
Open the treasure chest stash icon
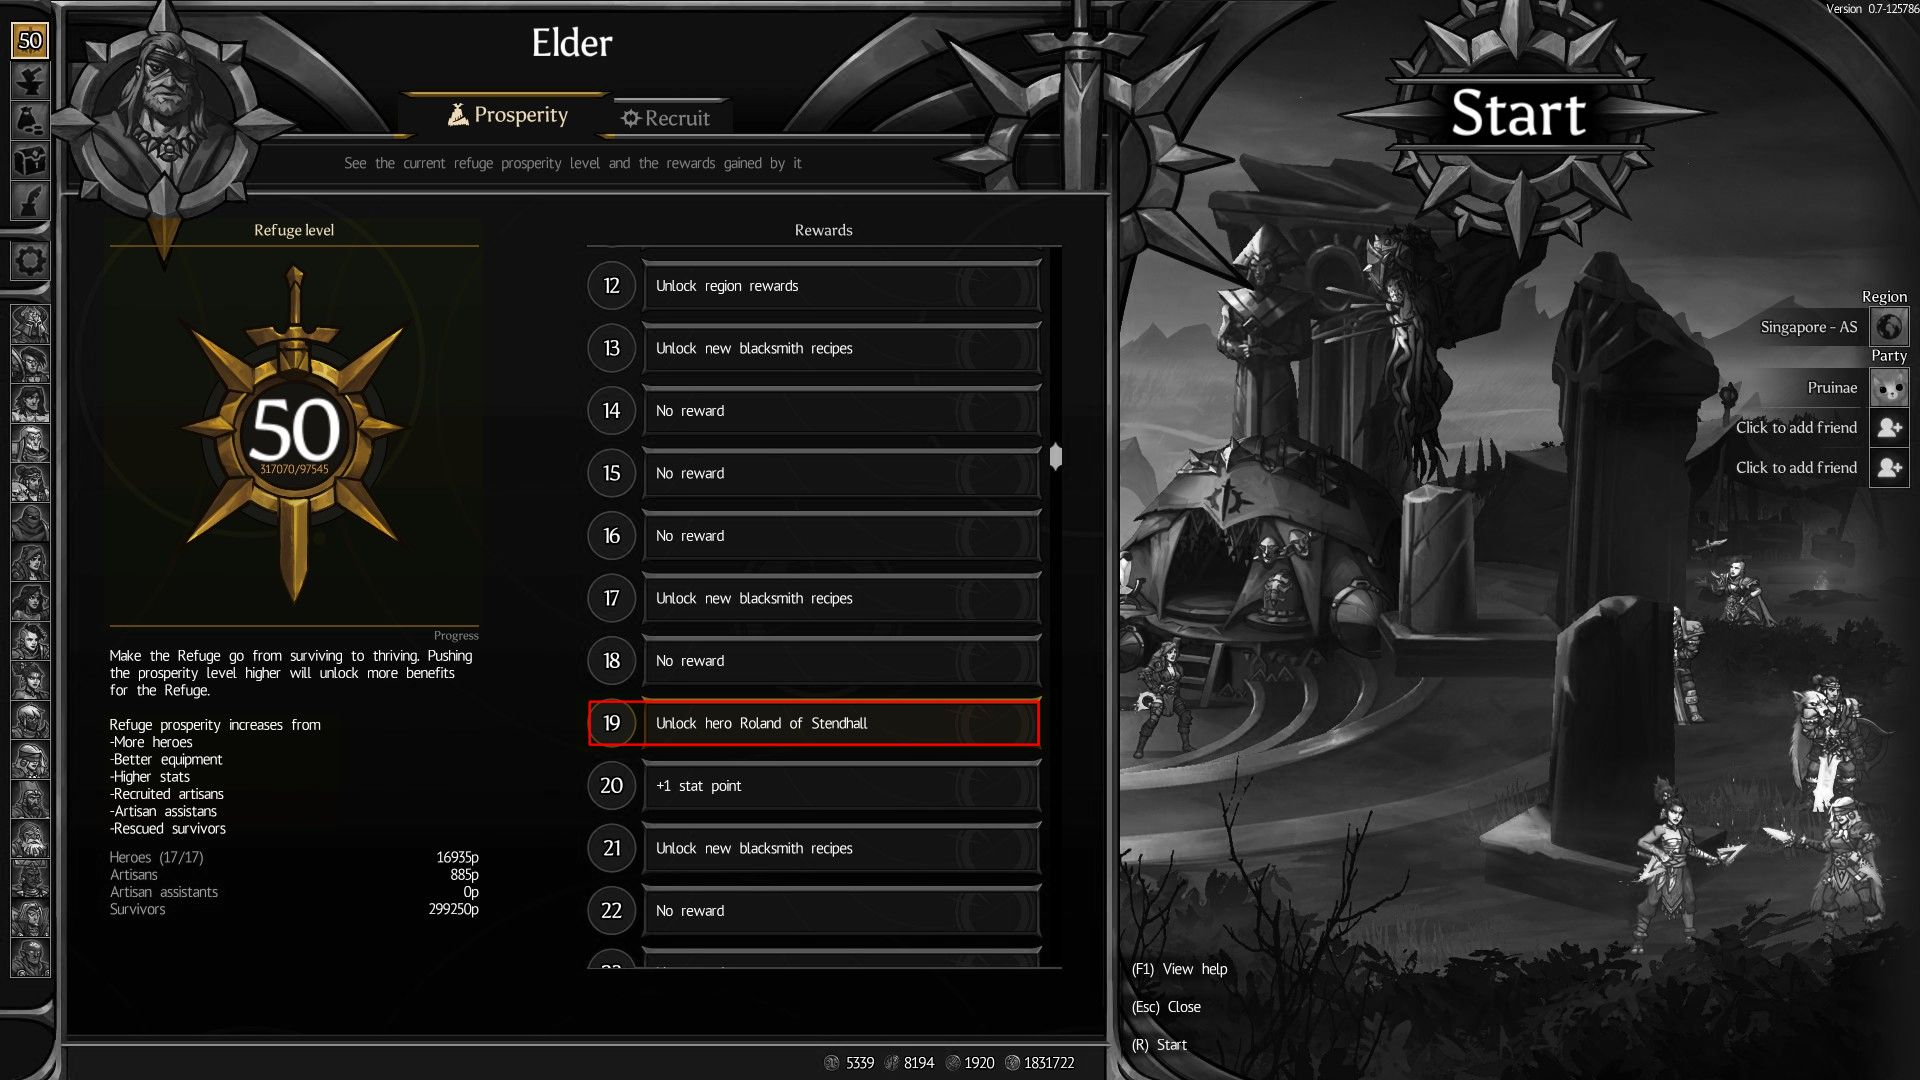click(30, 160)
